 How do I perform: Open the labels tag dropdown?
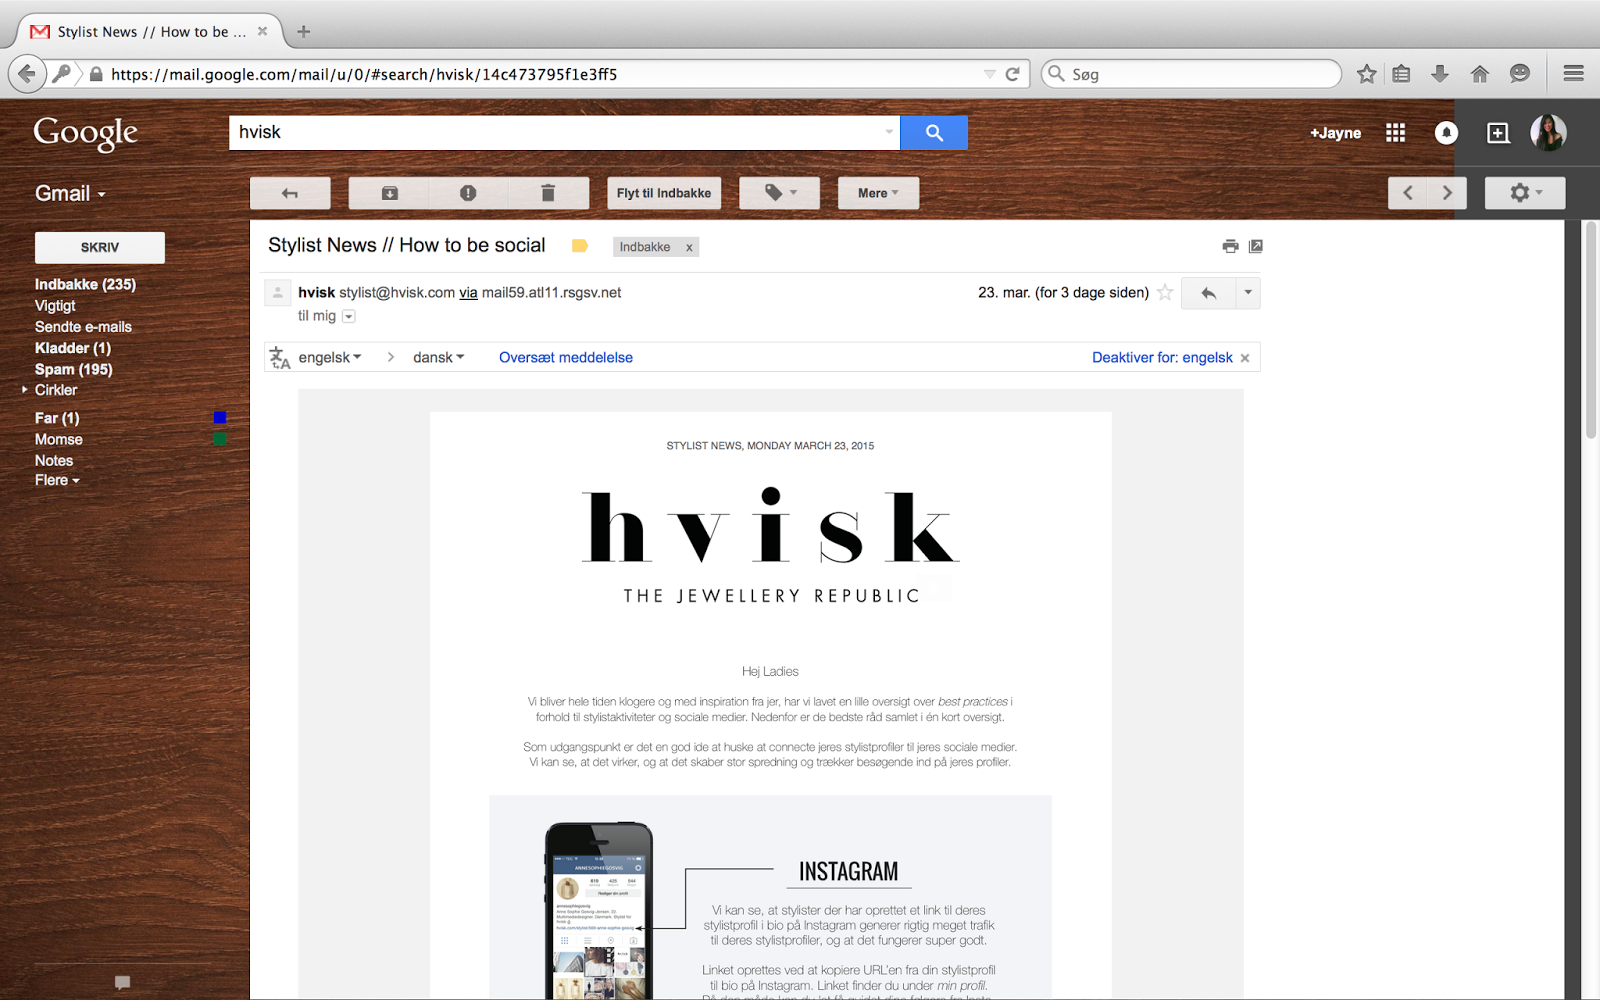coord(780,193)
